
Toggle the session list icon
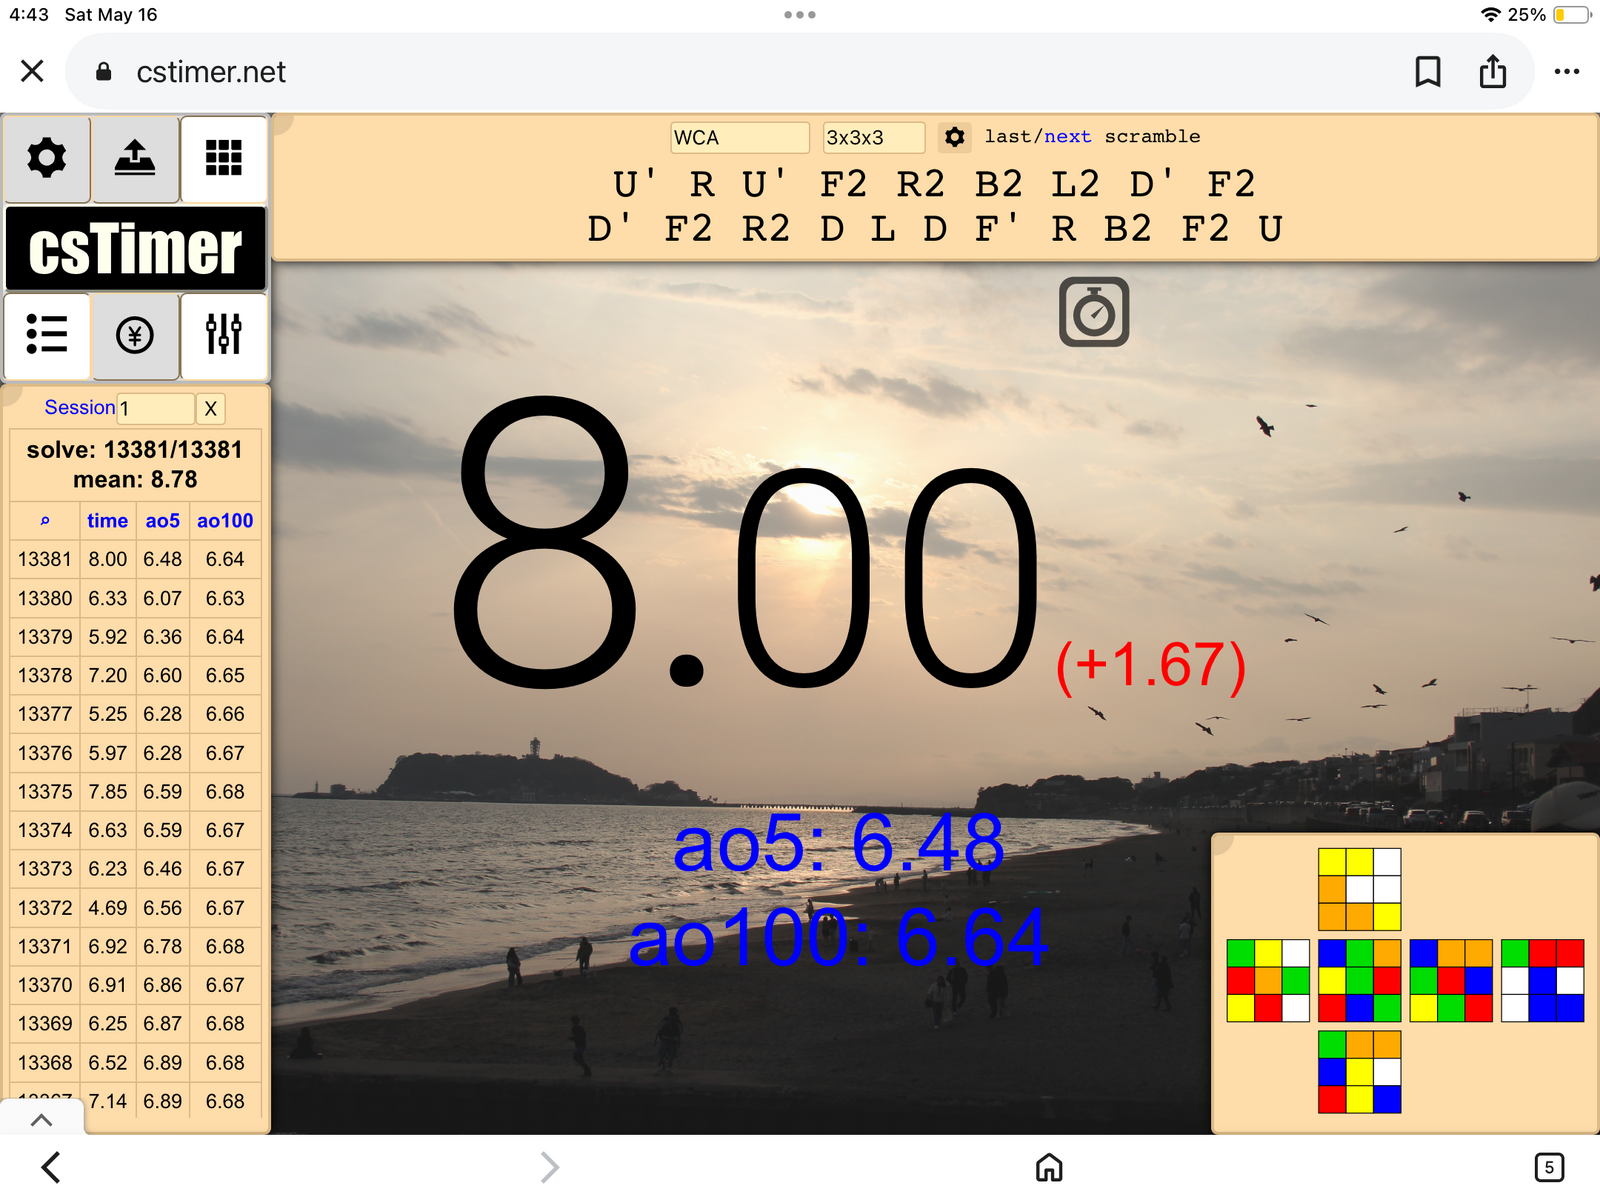(x=47, y=335)
